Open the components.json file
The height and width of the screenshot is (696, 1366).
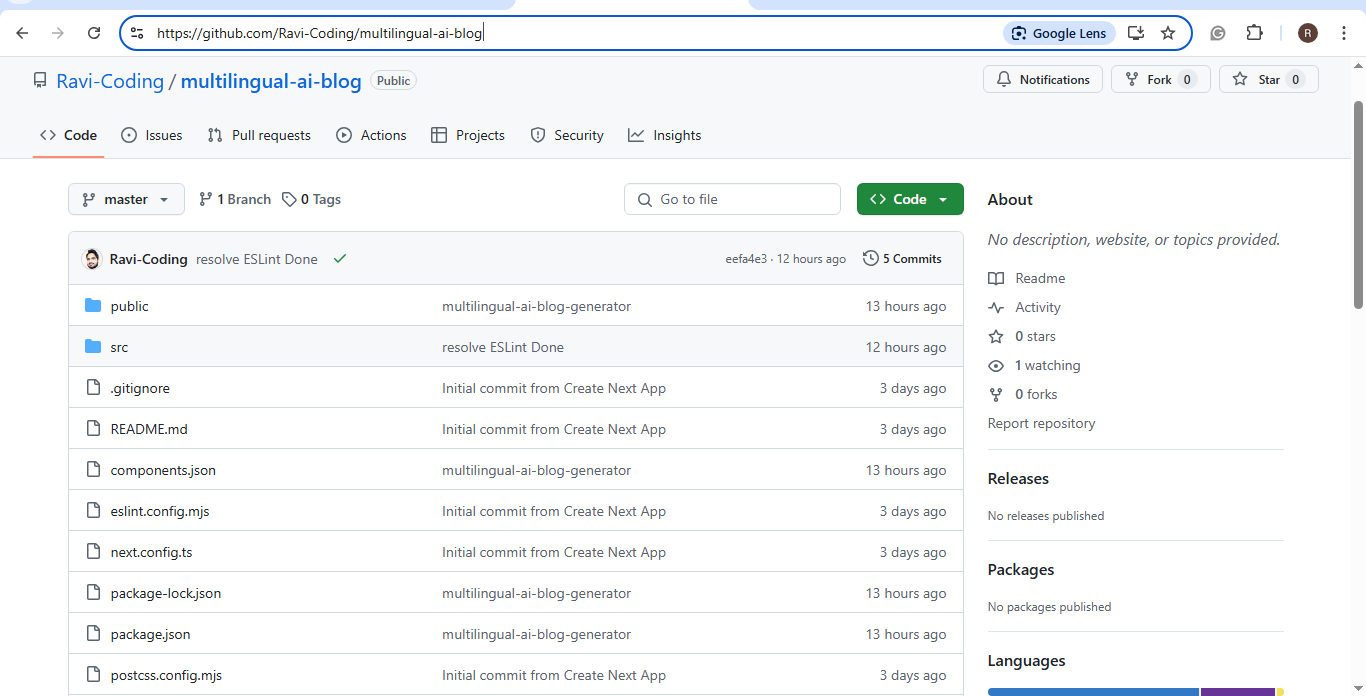pyautogui.click(x=163, y=470)
